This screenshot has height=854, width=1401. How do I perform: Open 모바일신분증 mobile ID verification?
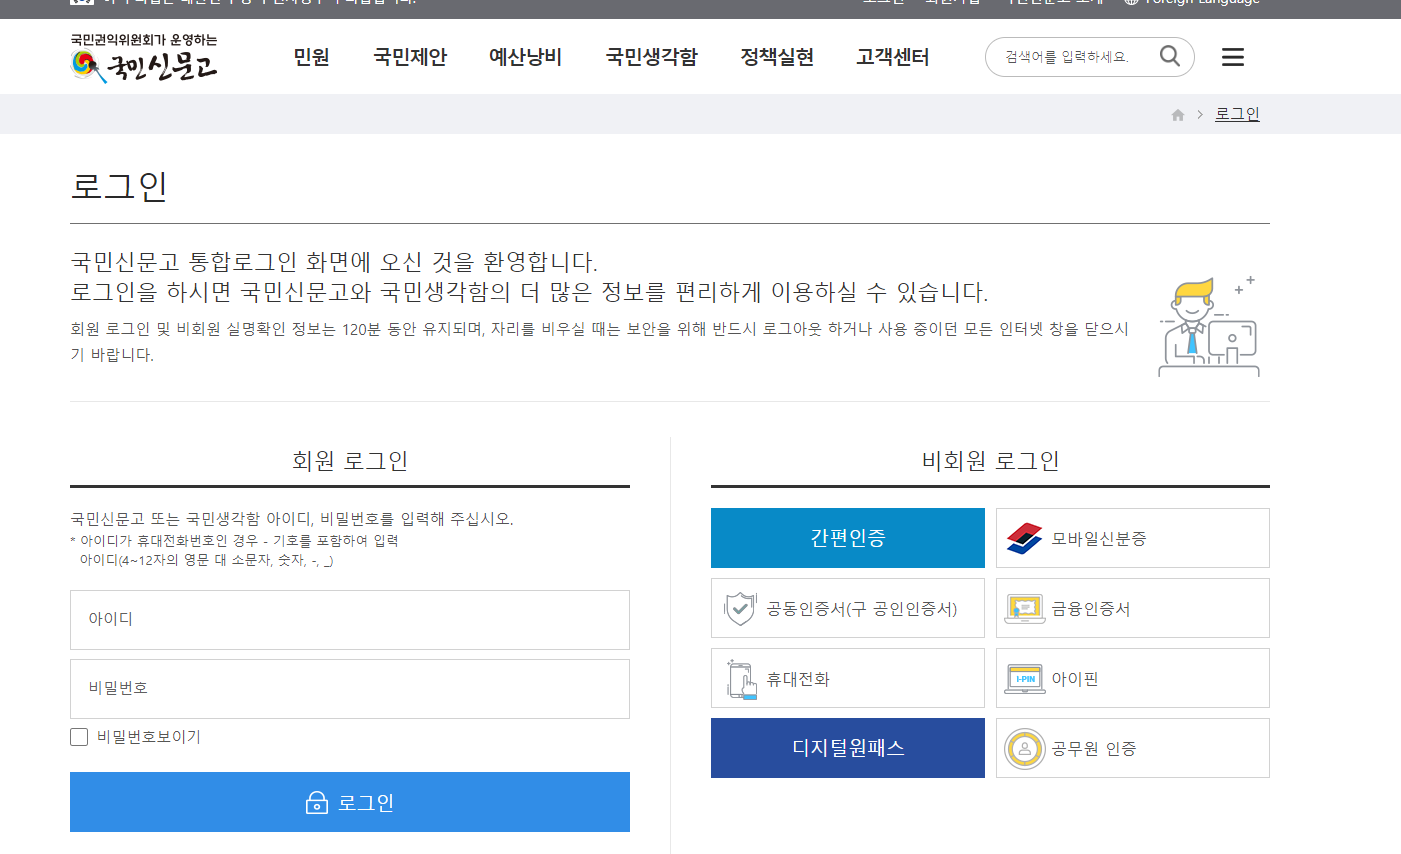(x=1131, y=537)
